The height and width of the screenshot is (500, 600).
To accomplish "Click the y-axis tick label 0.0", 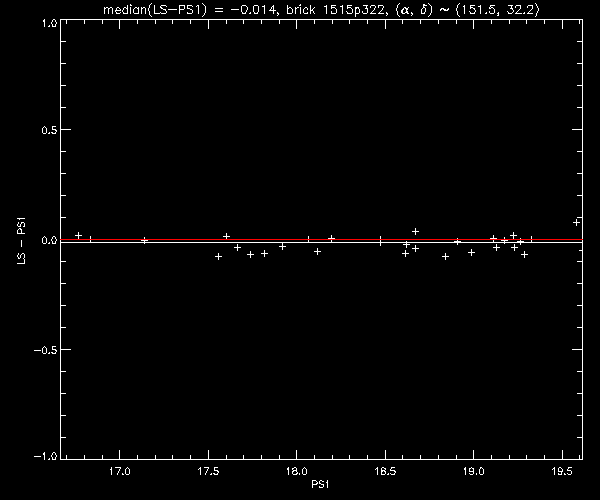I will 49,240.
